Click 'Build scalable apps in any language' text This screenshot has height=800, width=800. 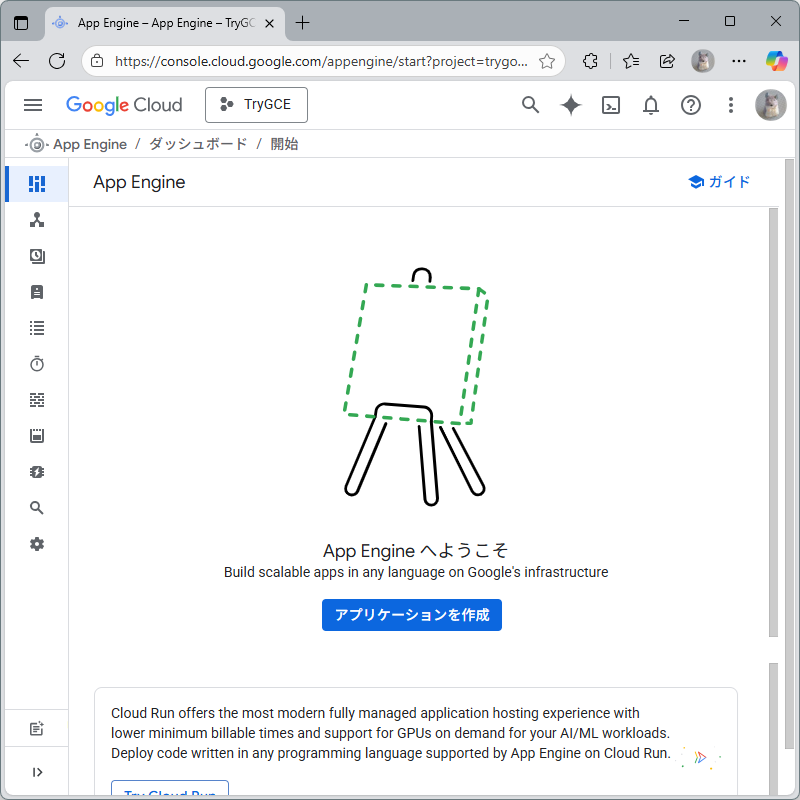pos(416,572)
